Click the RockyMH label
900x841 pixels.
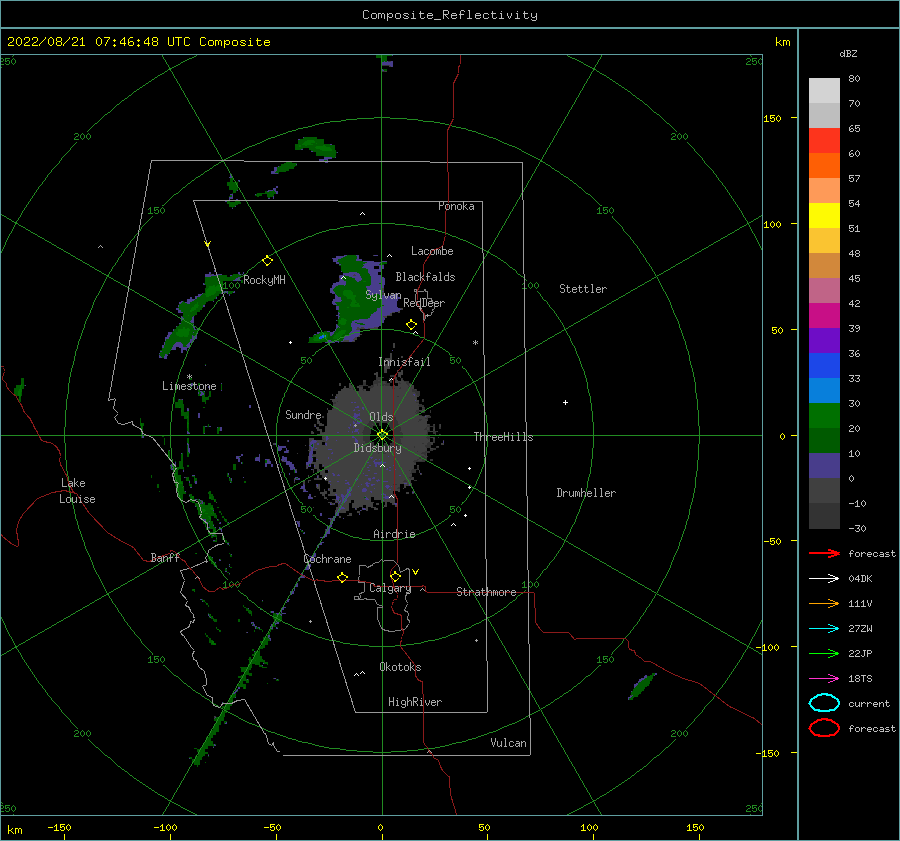pyautogui.click(x=264, y=280)
